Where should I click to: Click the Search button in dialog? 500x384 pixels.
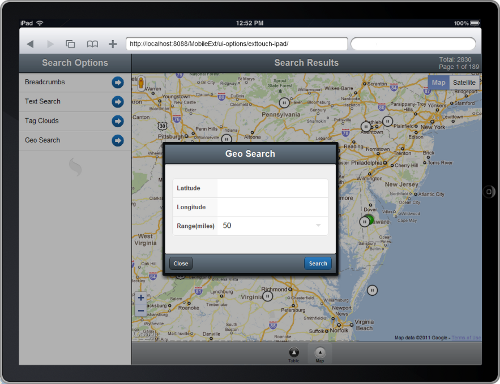(x=318, y=263)
